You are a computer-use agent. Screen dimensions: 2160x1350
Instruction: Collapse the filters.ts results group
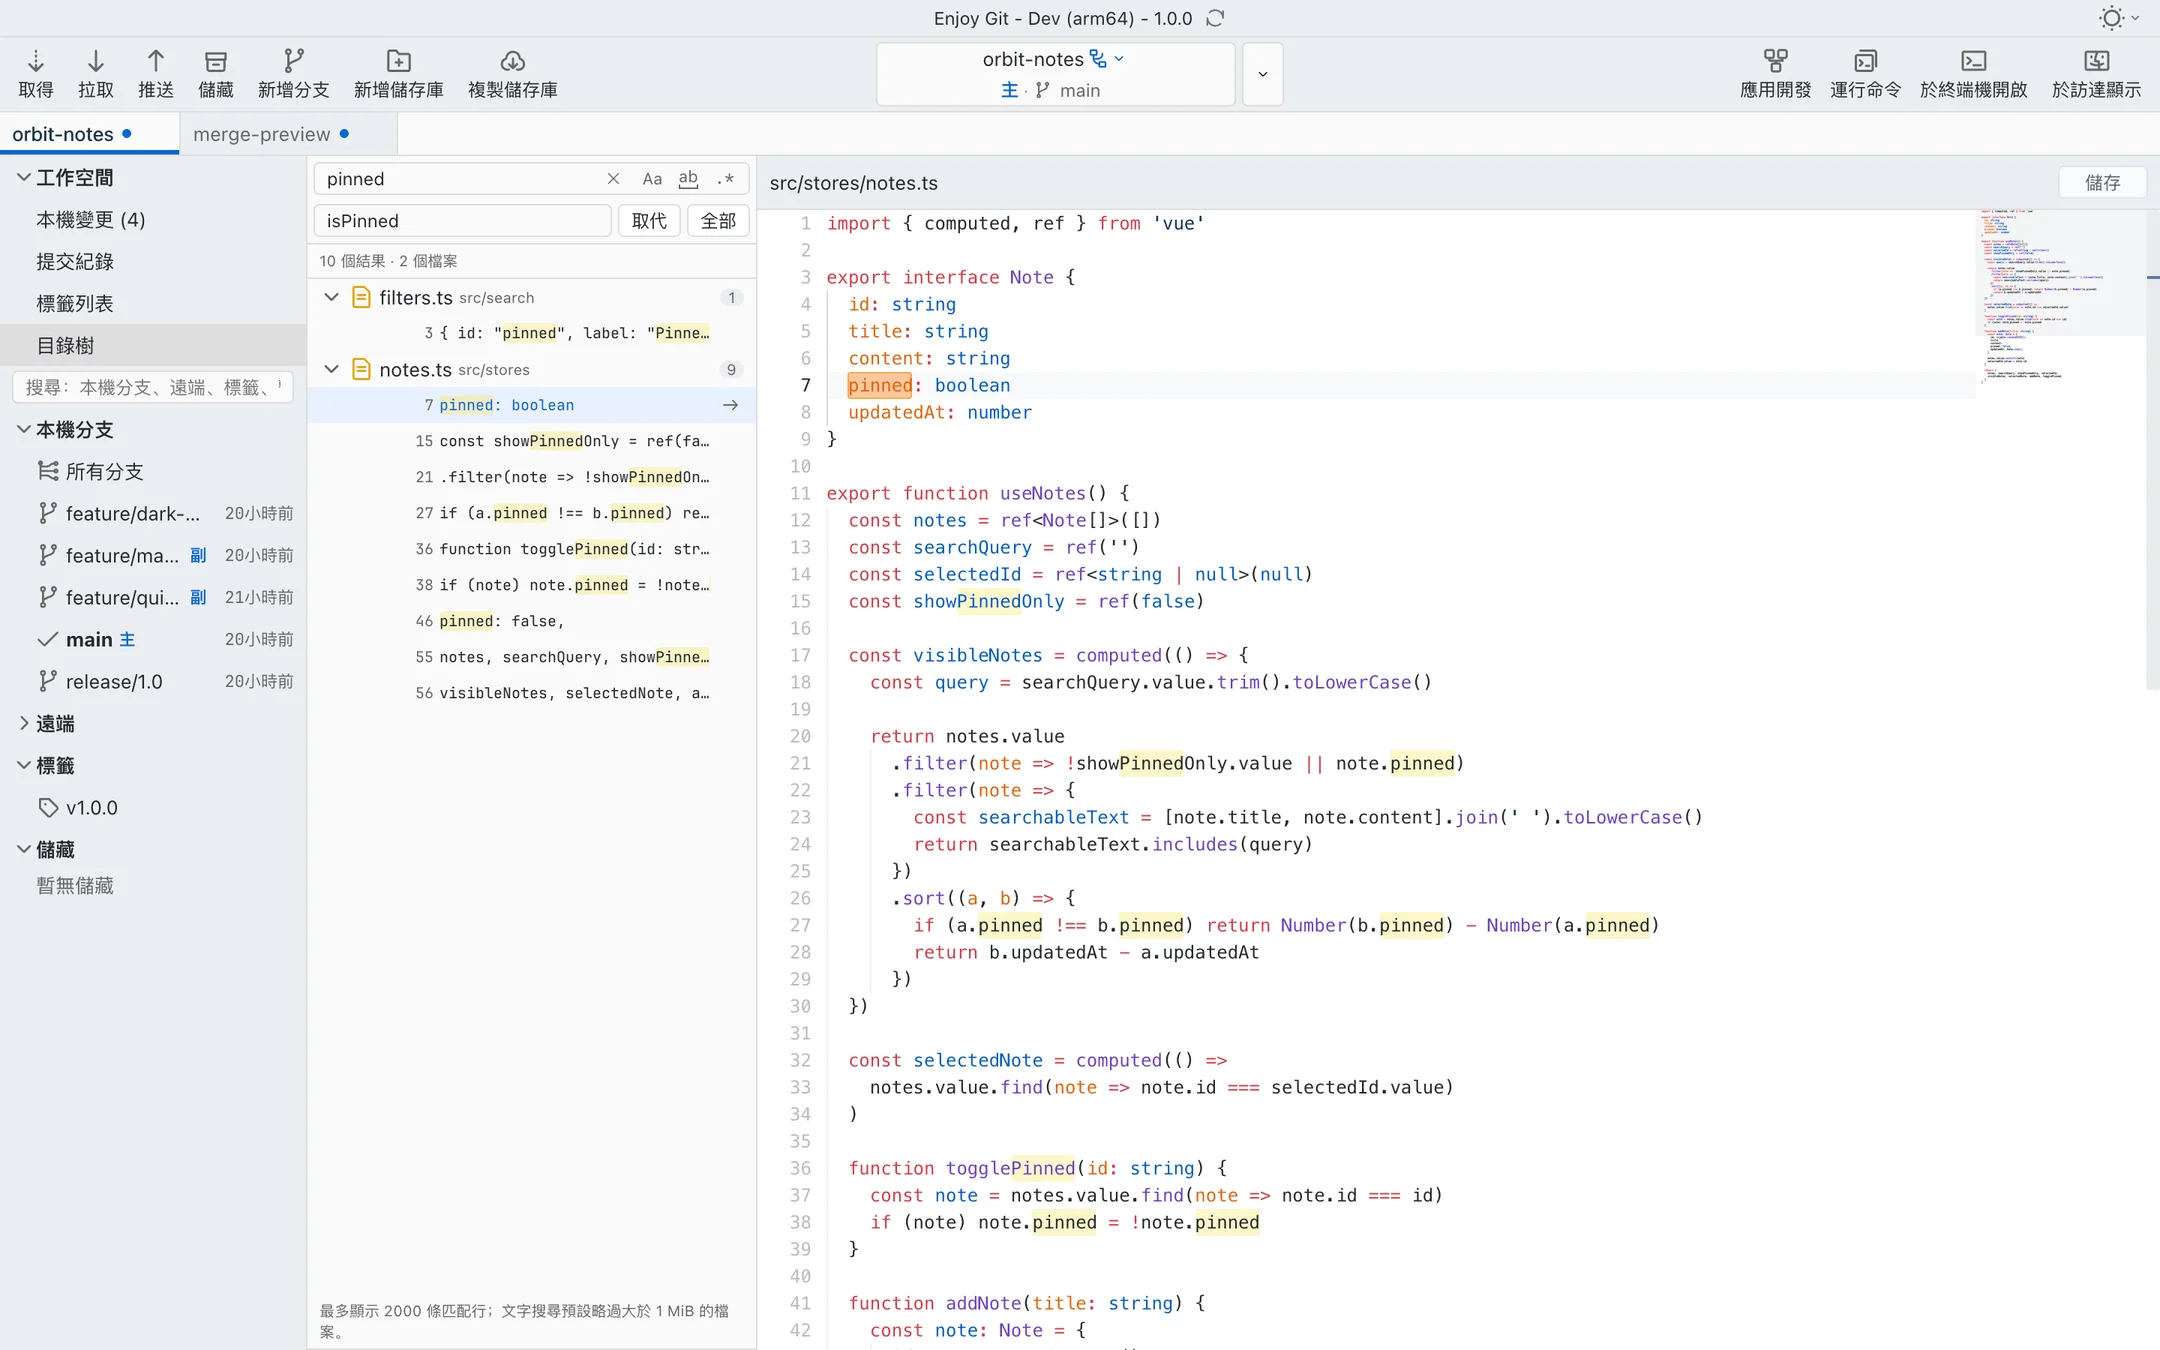click(331, 297)
